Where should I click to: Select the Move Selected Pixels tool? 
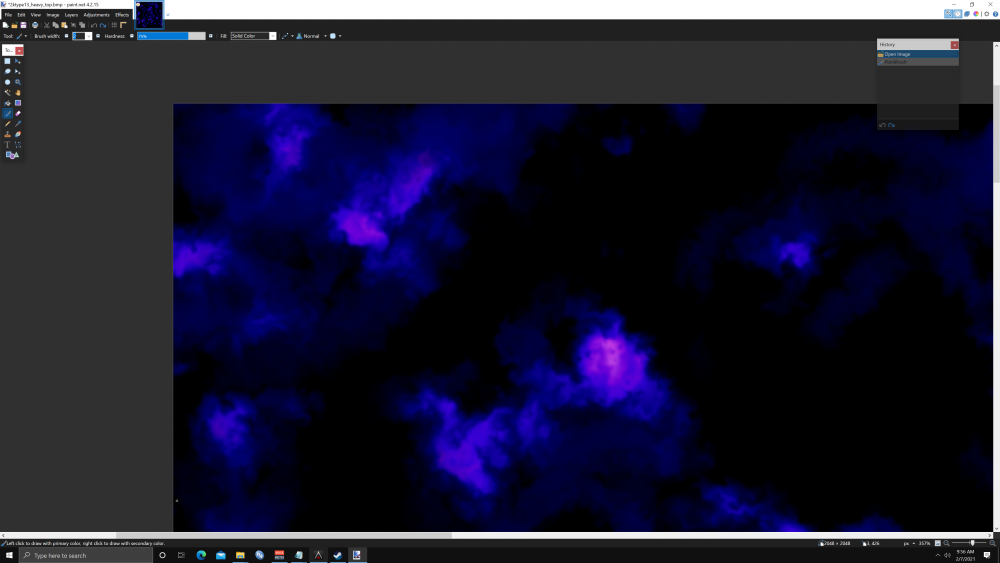click(x=18, y=61)
